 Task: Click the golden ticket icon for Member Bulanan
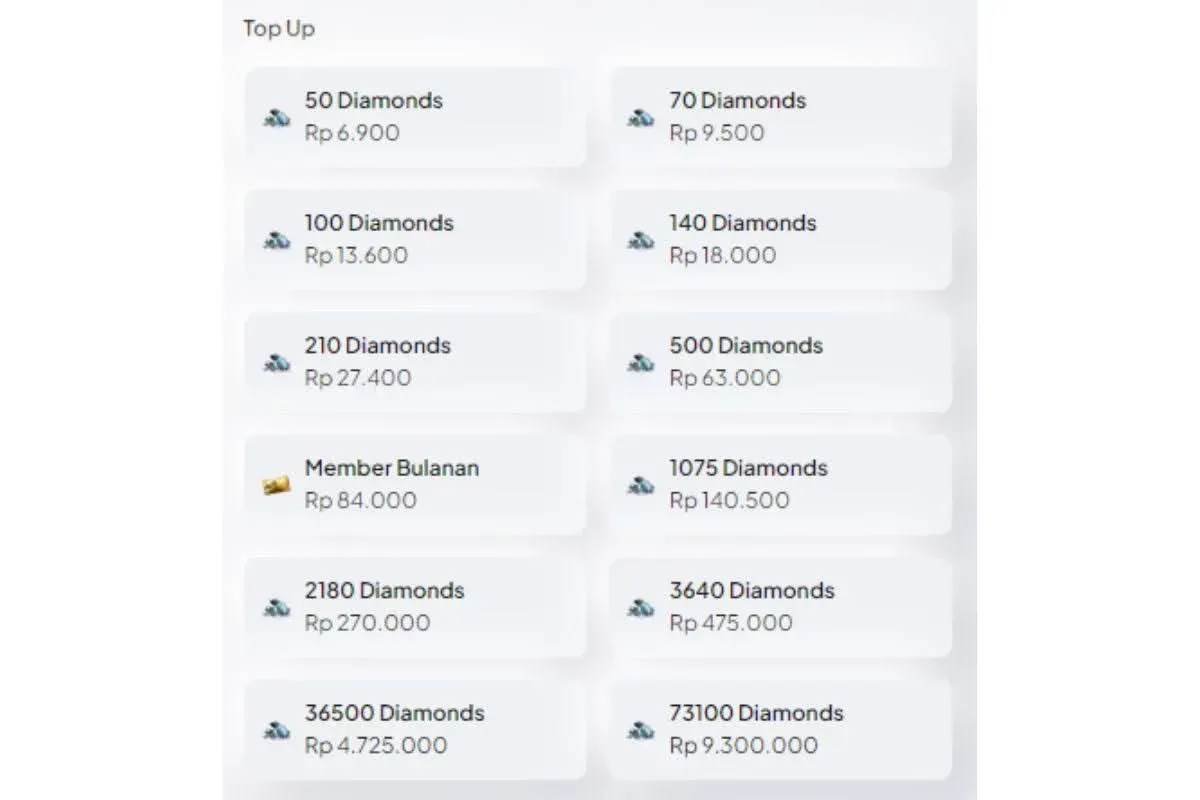tap(275, 484)
